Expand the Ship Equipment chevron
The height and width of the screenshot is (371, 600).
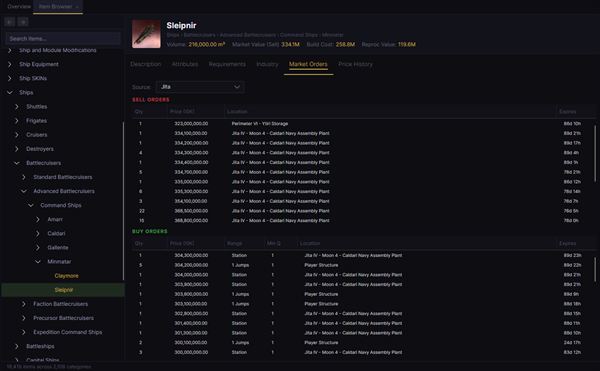click(x=10, y=64)
